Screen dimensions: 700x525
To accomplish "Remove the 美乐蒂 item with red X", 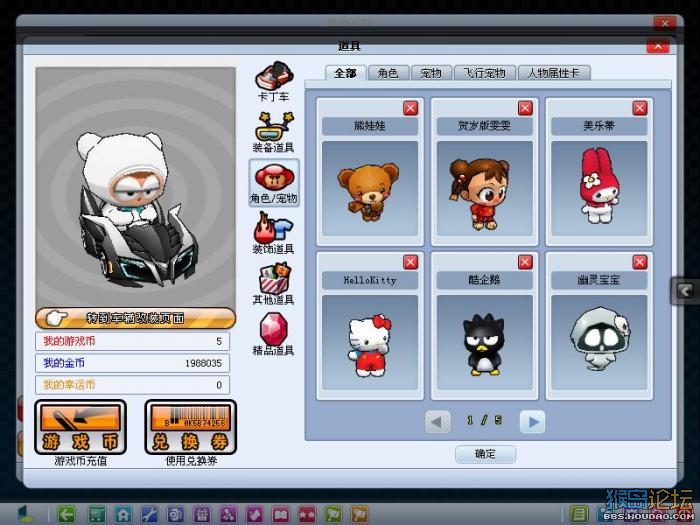I will 640,108.
